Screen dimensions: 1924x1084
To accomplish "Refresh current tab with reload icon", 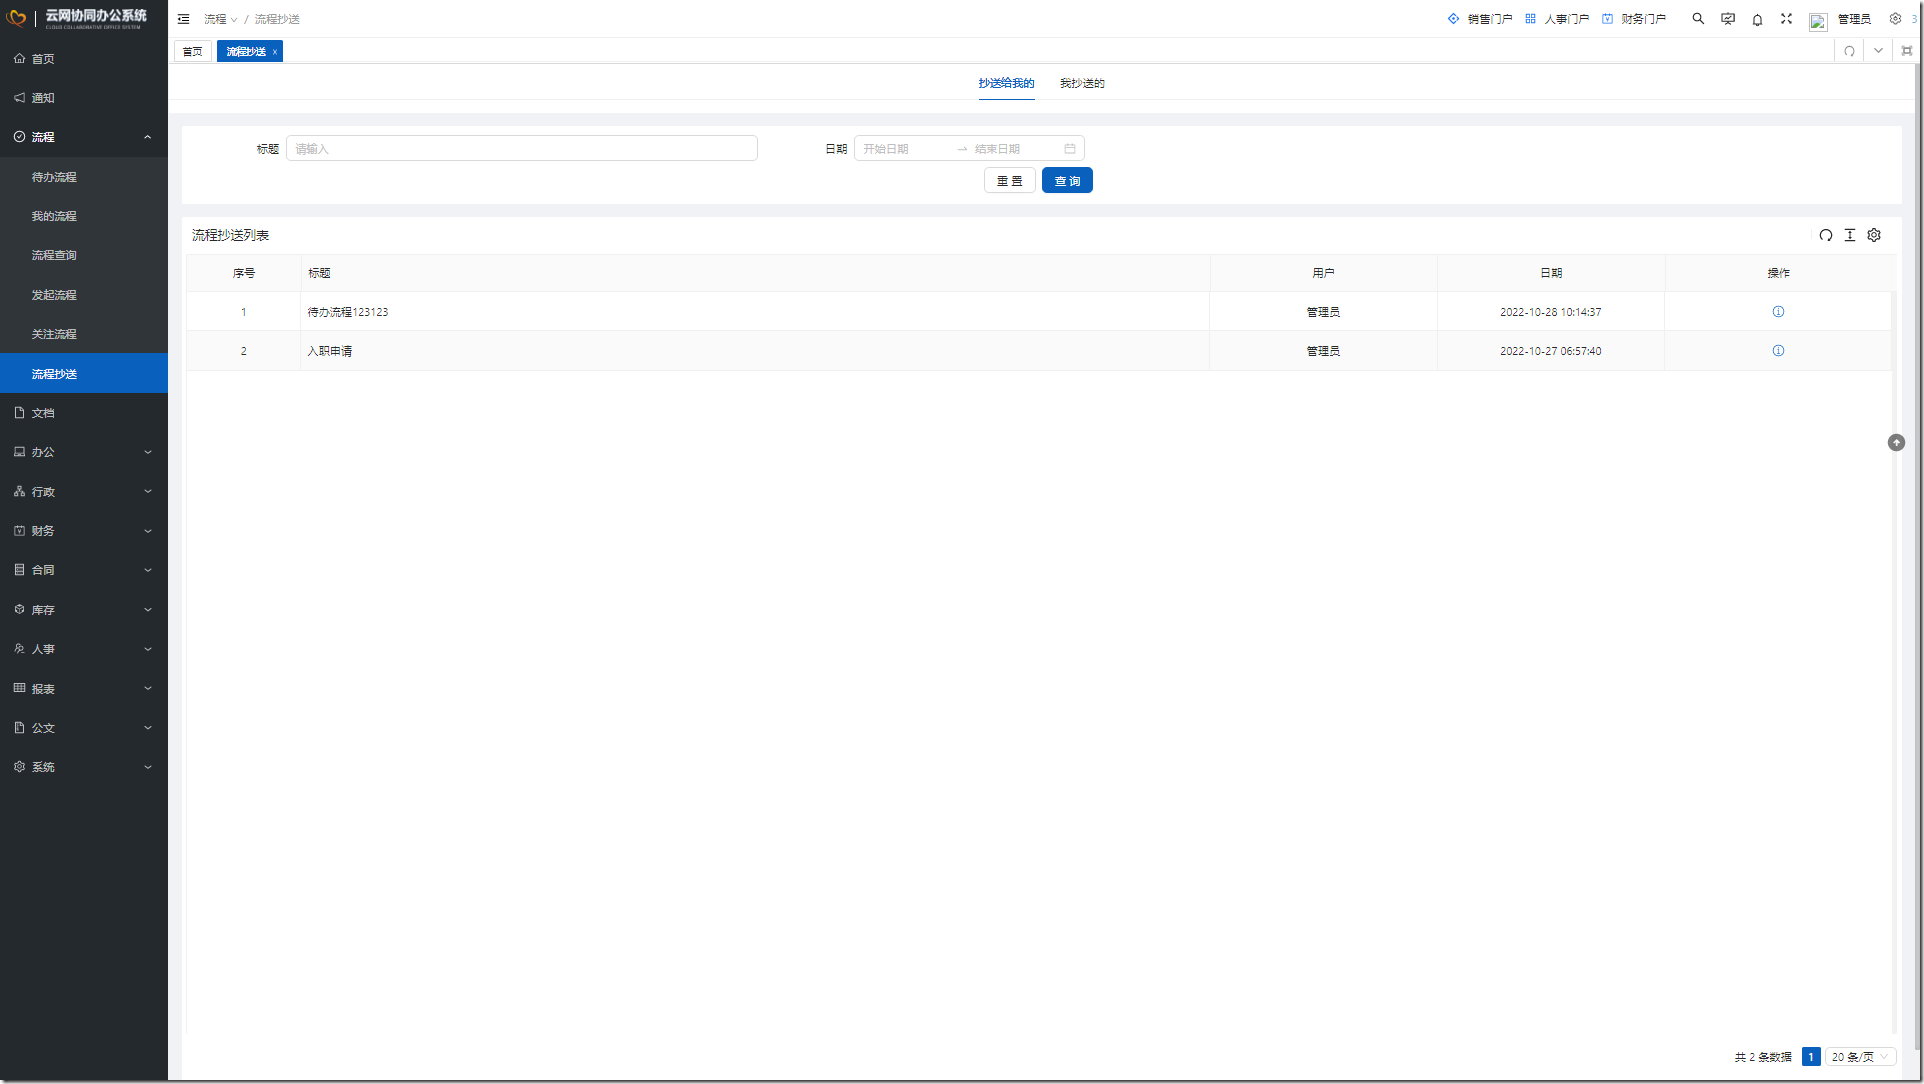I will [x=1849, y=51].
